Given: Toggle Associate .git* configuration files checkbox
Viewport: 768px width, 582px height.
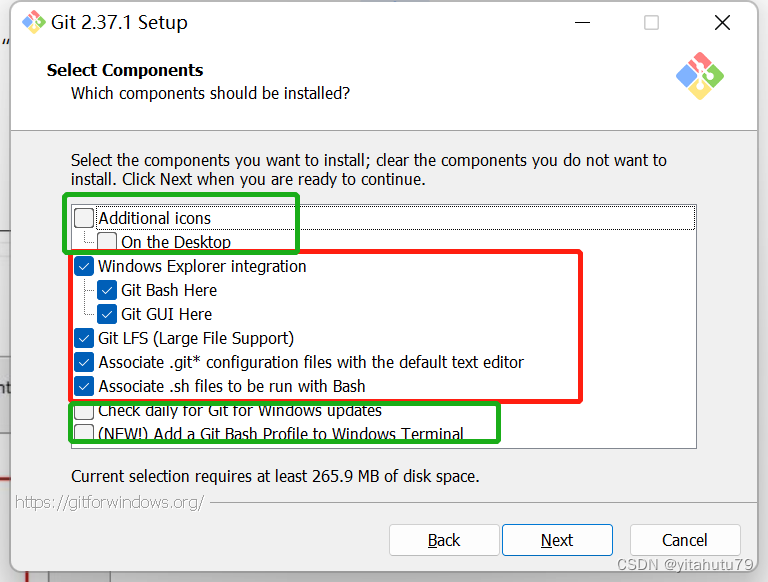Looking at the screenshot, I should (x=85, y=362).
